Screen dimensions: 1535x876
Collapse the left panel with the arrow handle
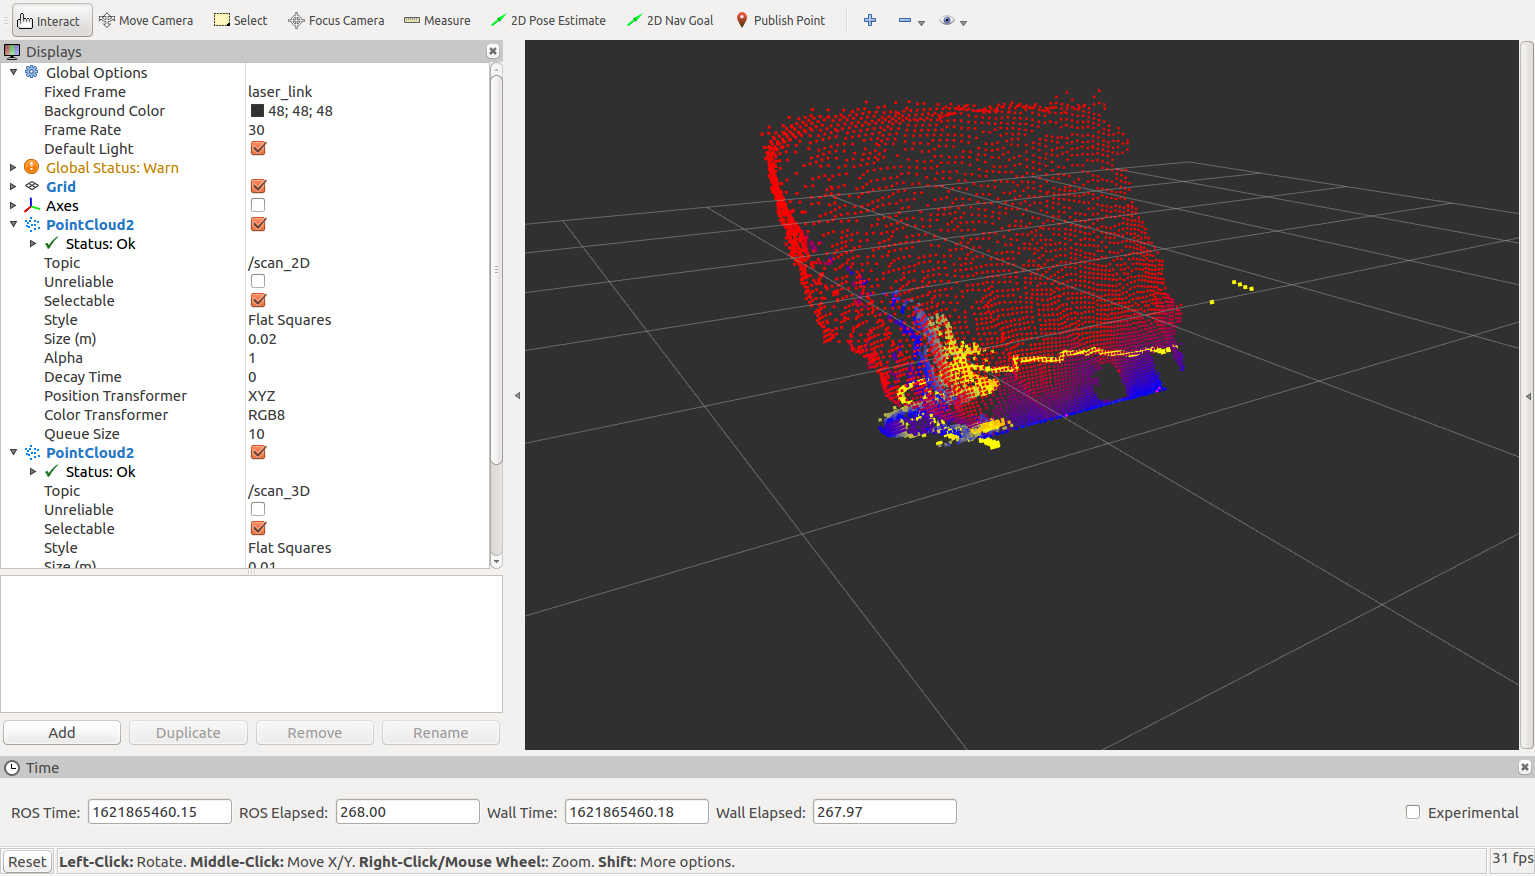(517, 396)
